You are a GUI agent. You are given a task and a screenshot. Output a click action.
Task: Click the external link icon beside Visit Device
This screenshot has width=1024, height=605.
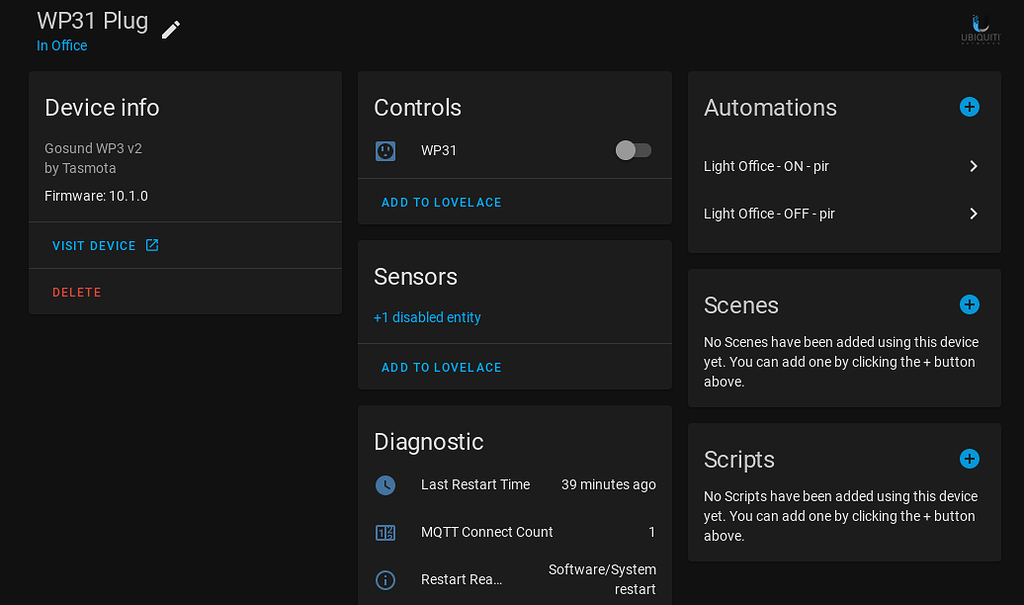tap(151, 244)
